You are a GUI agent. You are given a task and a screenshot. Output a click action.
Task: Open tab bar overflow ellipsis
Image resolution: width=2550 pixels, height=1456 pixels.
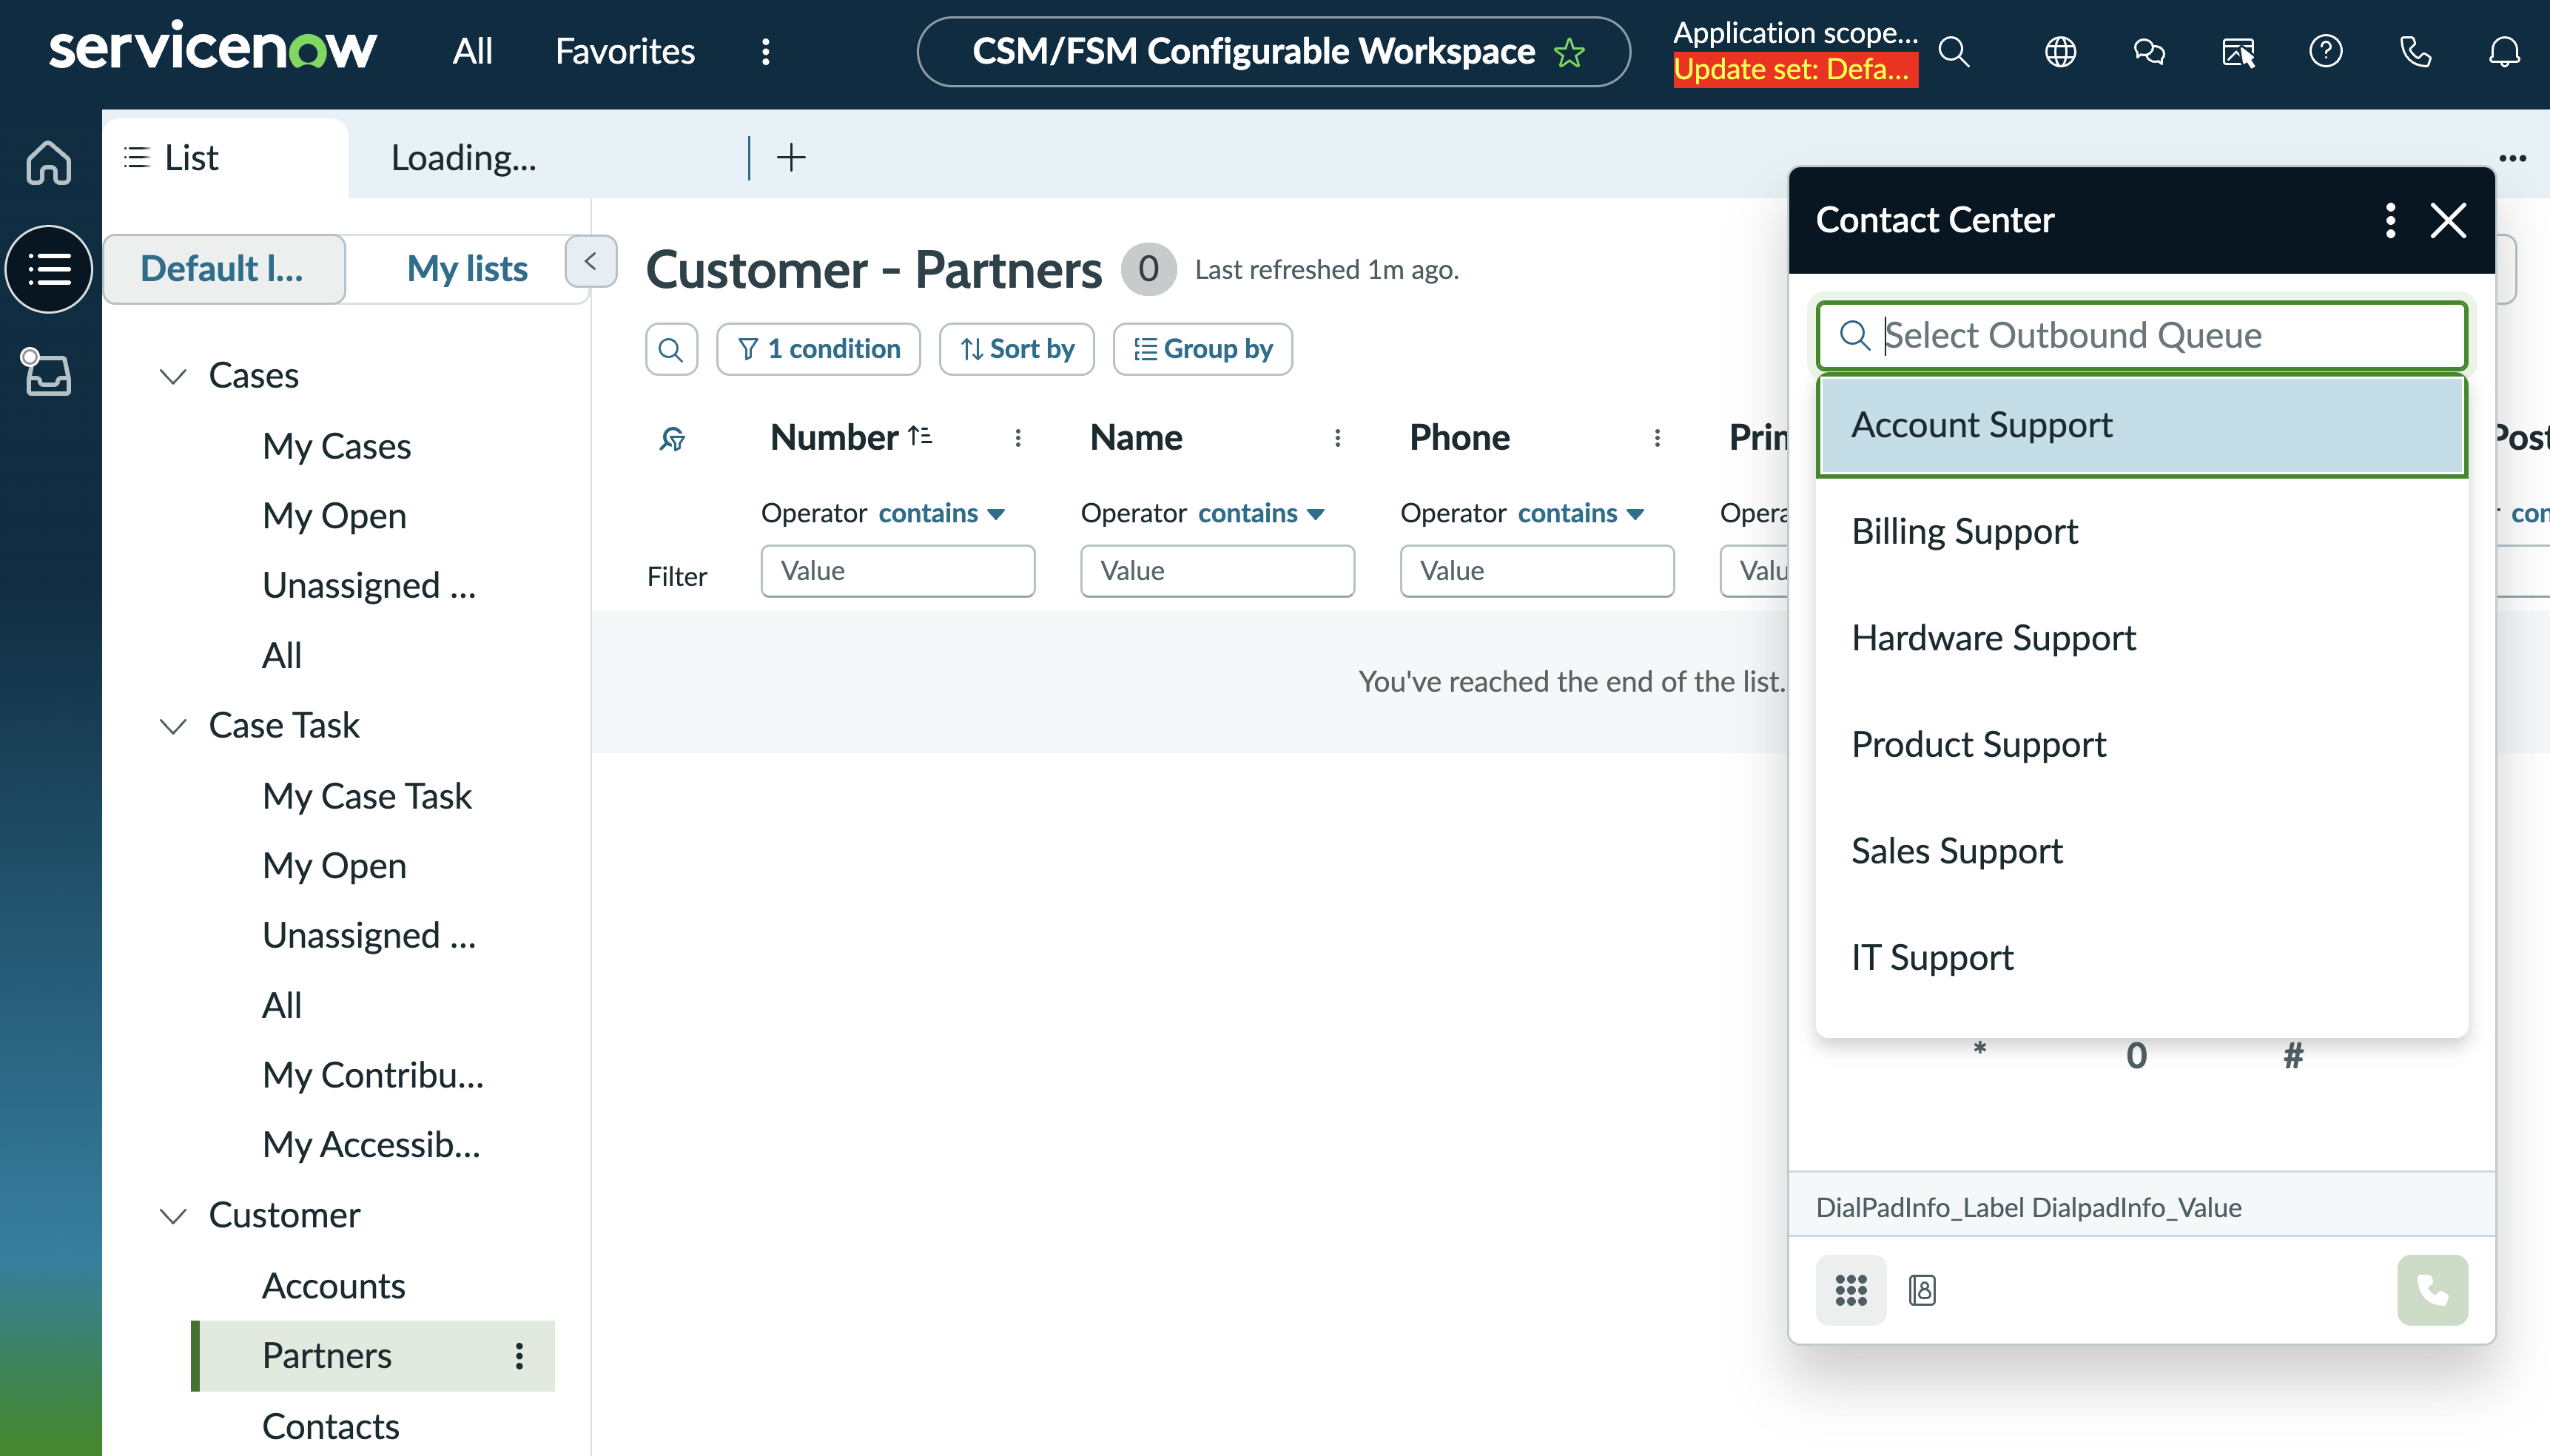(x=2512, y=158)
